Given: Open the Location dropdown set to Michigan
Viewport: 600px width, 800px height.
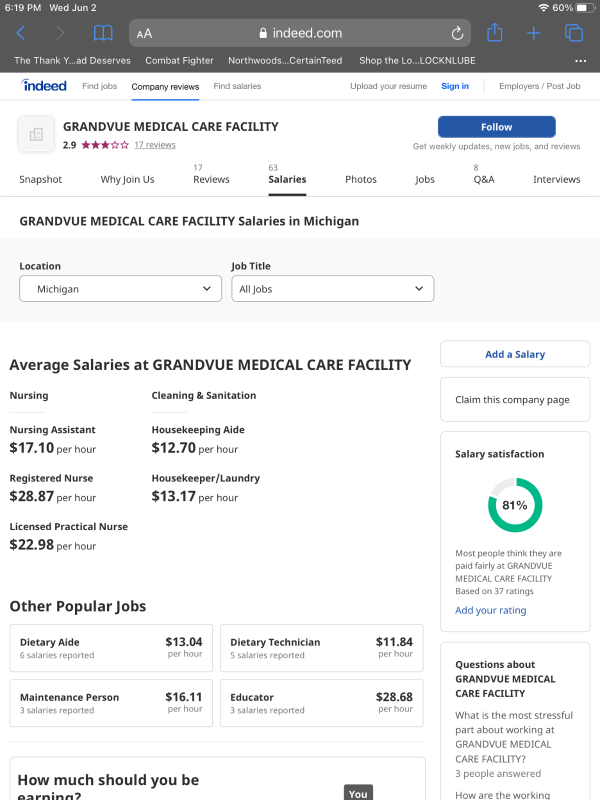Looking at the screenshot, I should click(120, 289).
